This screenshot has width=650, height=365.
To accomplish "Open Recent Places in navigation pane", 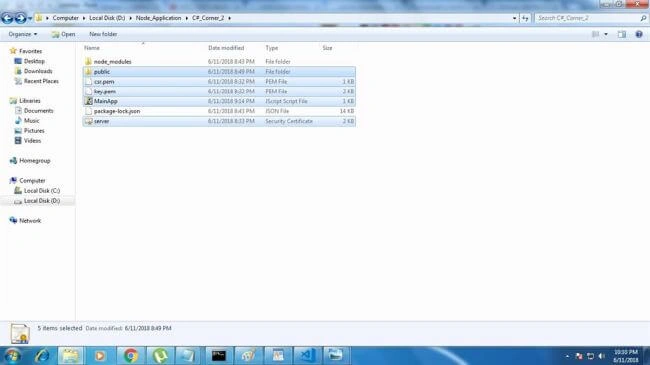I will 41,81.
